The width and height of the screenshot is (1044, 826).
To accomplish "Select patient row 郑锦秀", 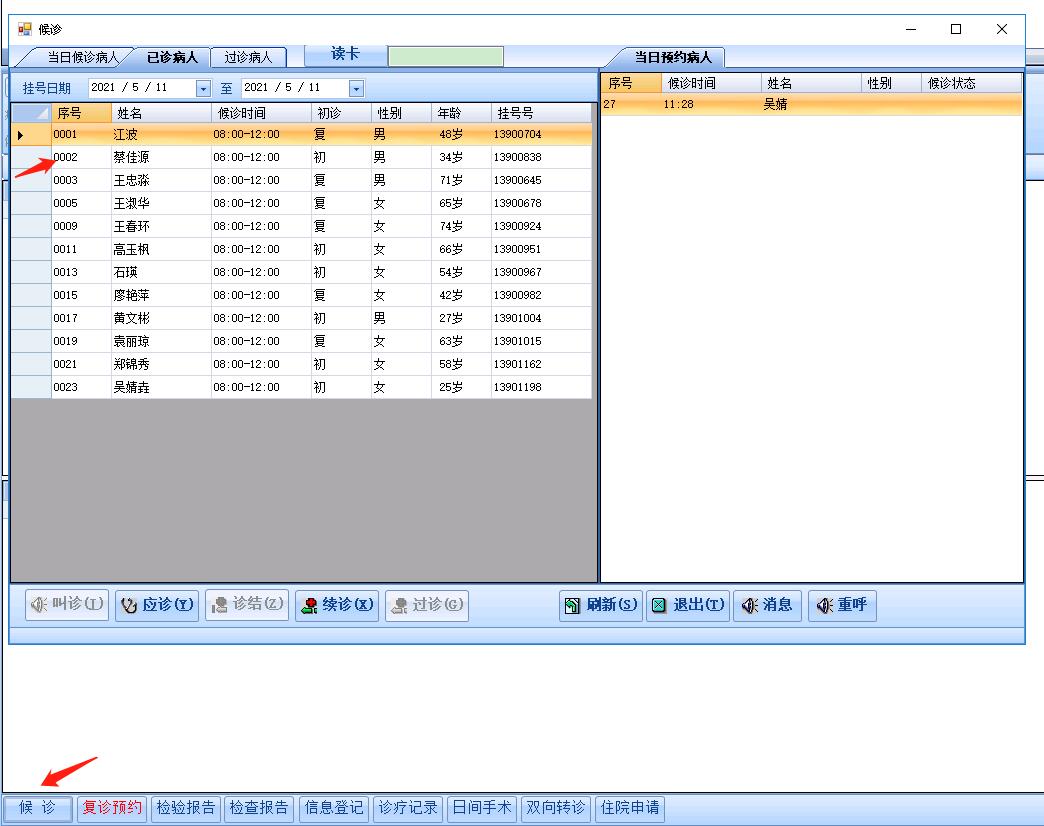I will coord(302,364).
